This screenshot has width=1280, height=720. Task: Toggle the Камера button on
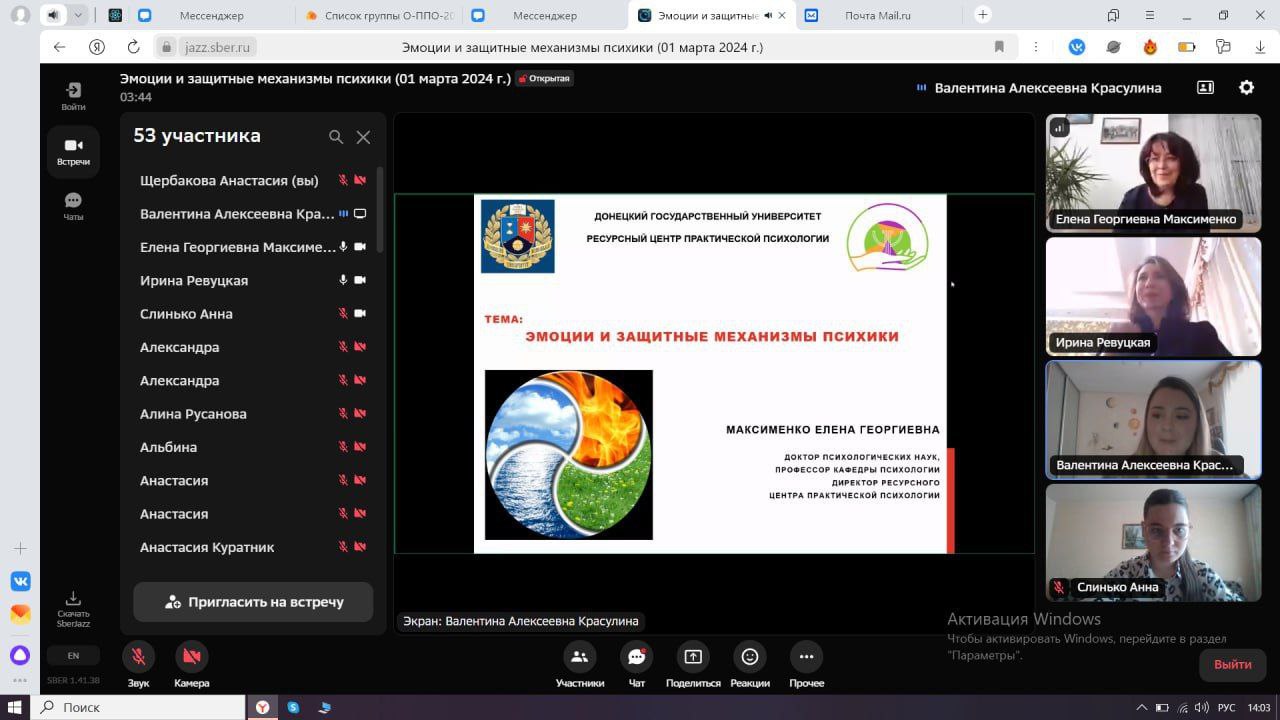click(x=191, y=657)
